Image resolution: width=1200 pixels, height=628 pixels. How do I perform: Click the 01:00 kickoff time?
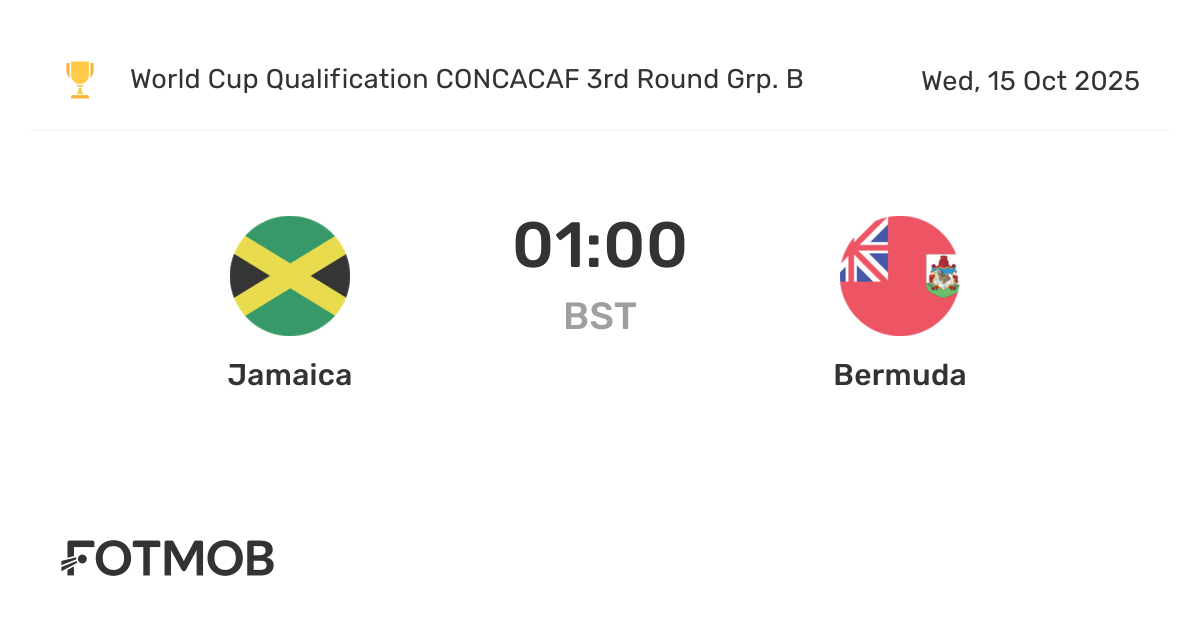(x=600, y=246)
